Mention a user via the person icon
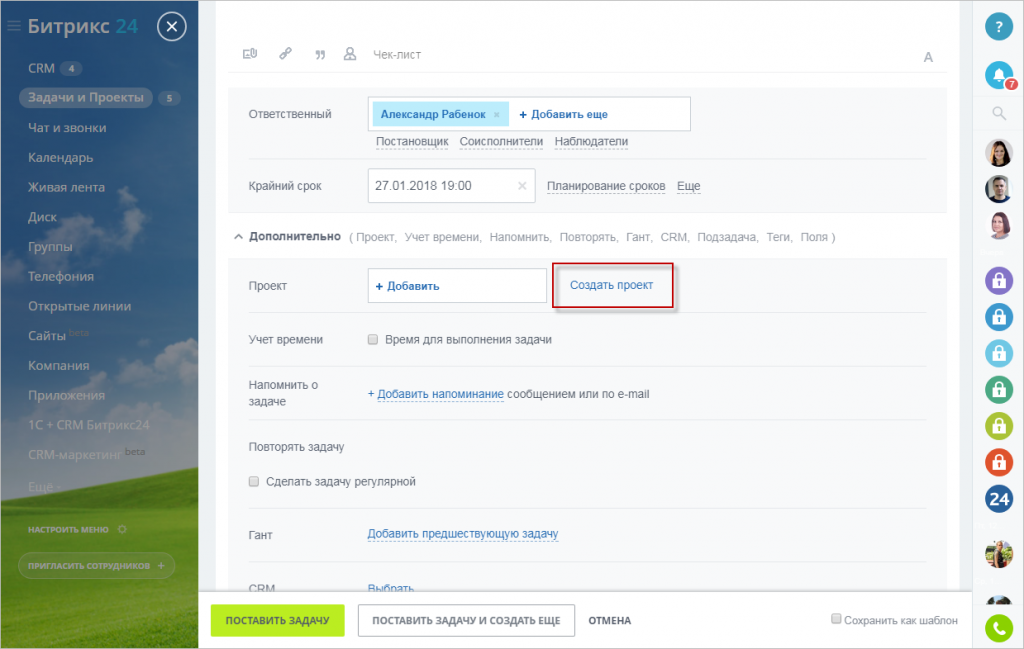 (350, 54)
